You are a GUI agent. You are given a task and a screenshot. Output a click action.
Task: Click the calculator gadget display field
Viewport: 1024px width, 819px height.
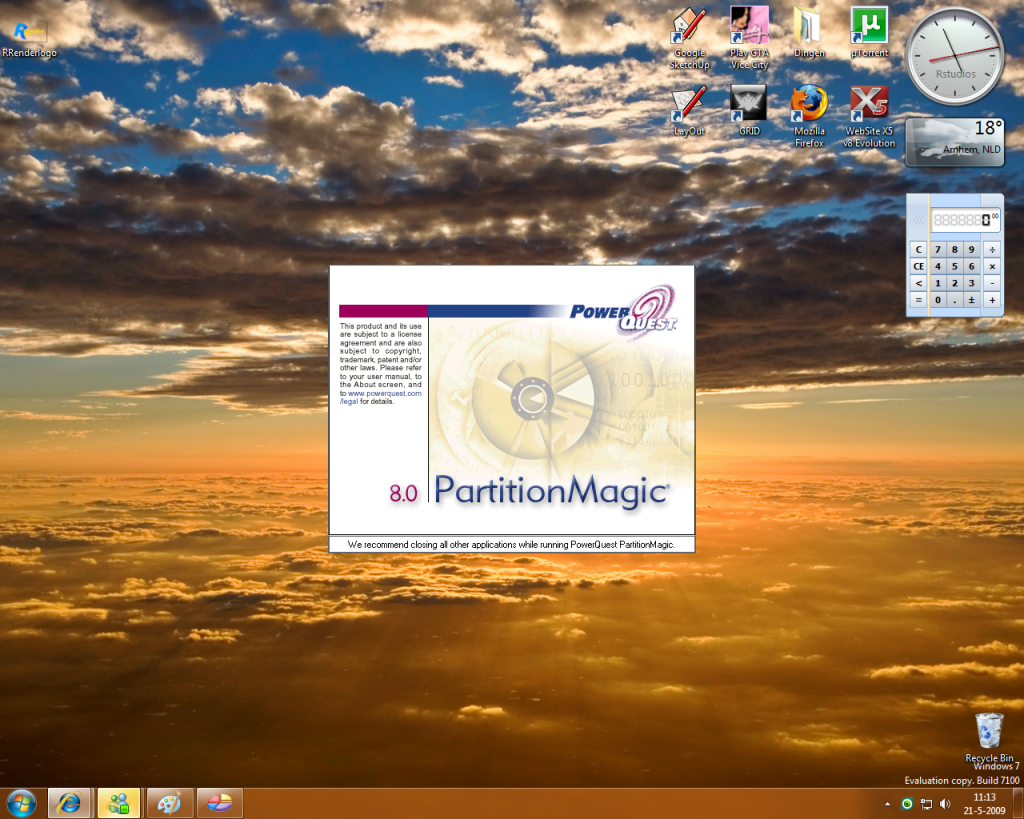click(x=965, y=220)
